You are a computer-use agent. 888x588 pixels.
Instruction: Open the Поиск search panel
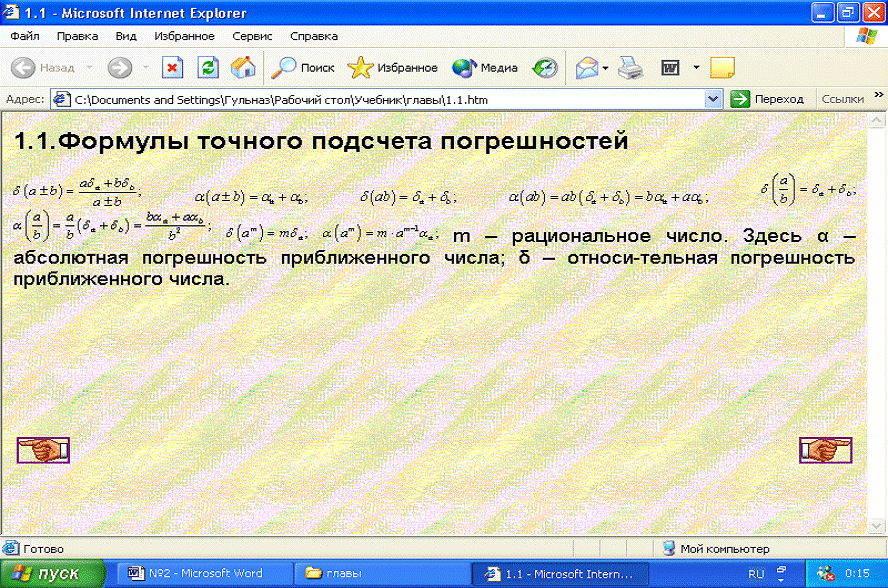click(304, 68)
